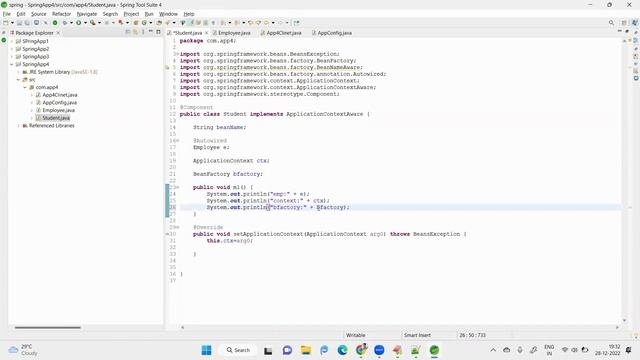The height and width of the screenshot is (360, 640).
Task: Click the Search magnifier icon at toolbar right
Action: tap(611, 23)
